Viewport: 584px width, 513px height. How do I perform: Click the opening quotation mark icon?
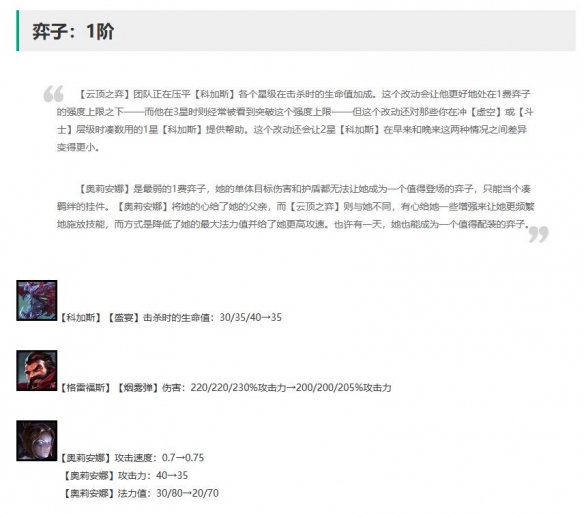(x=54, y=94)
